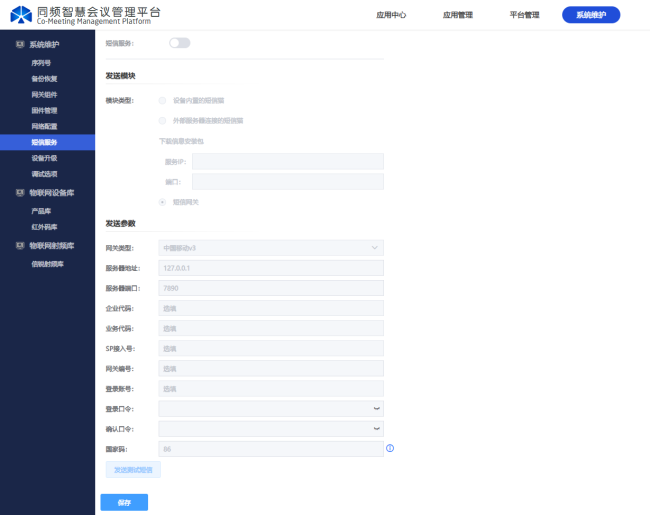651x515 pixels.
Task: Click the 物联网射频库 sidebar section icon
Action: point(20,245)
